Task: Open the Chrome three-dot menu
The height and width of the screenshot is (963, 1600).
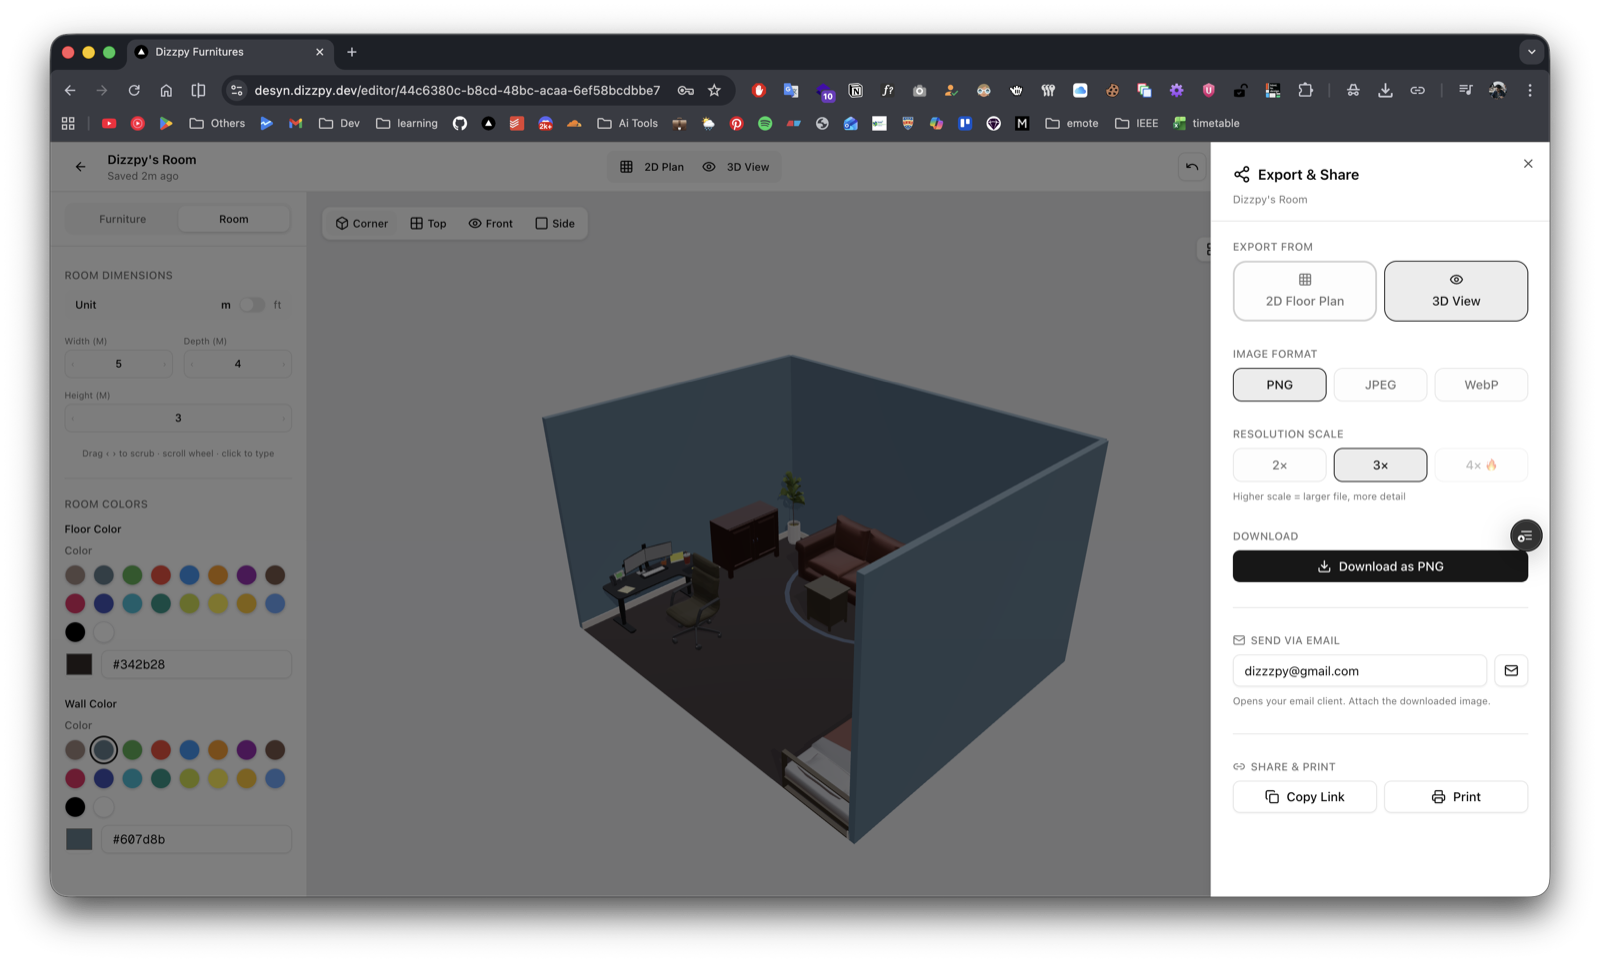Action: 1529,90
